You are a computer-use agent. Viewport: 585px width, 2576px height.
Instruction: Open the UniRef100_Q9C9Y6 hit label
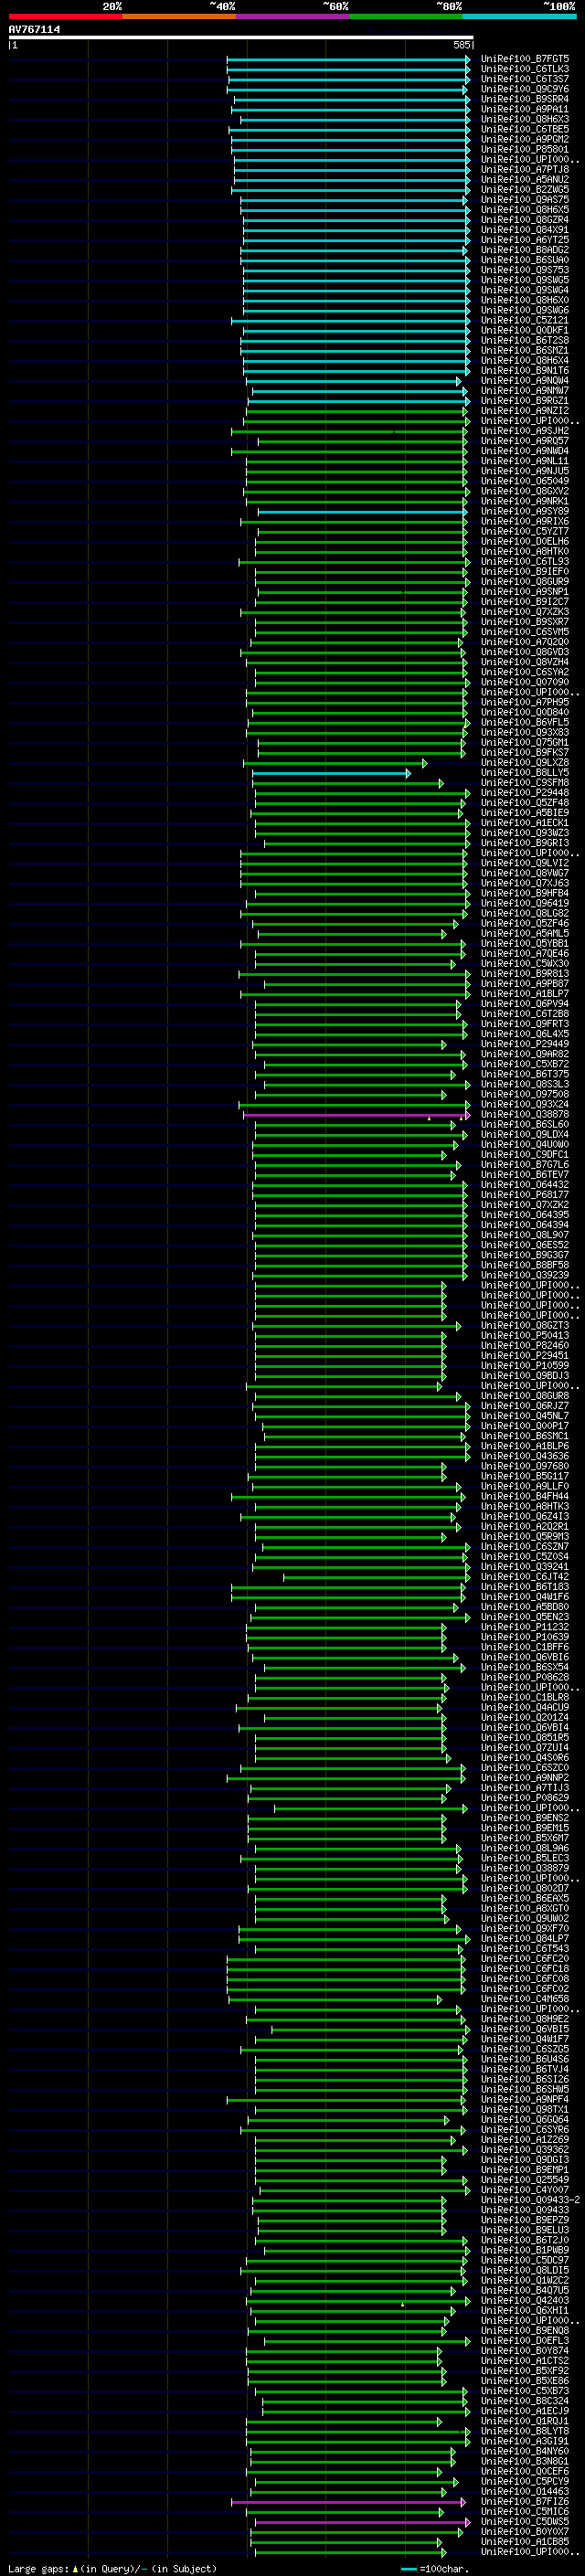point(525,89)
